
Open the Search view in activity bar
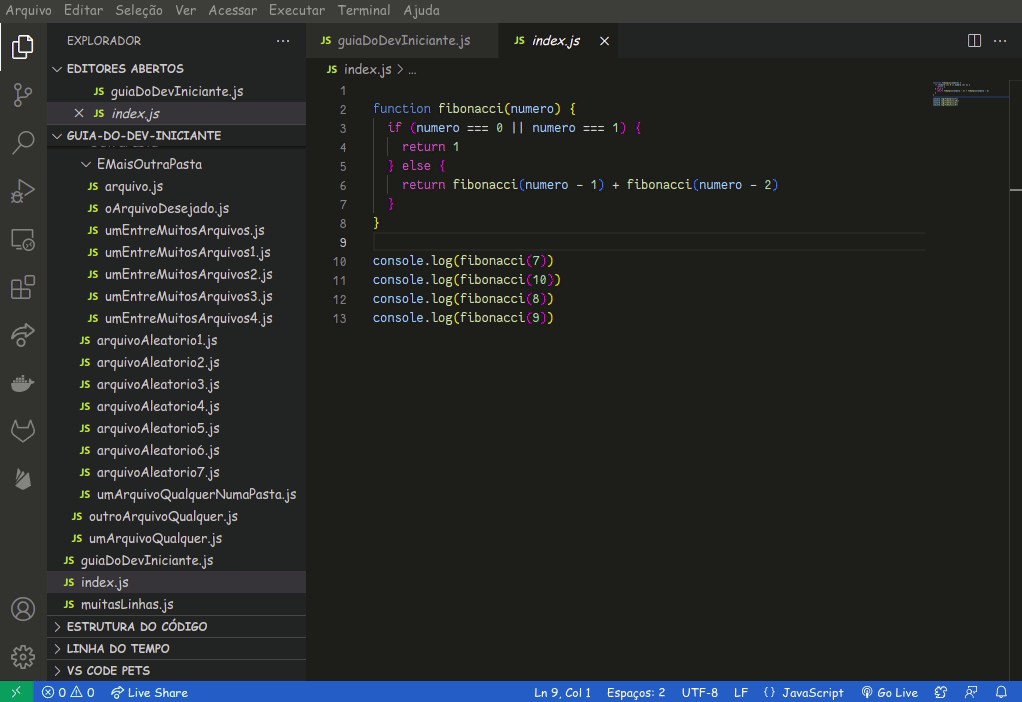click(23, 143)
